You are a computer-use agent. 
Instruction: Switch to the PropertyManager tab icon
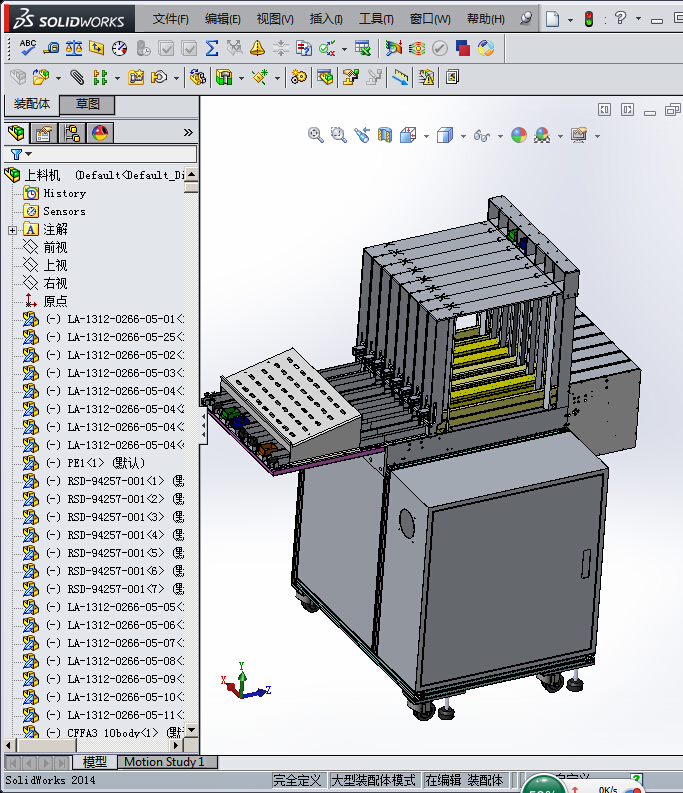click(44, 133)
